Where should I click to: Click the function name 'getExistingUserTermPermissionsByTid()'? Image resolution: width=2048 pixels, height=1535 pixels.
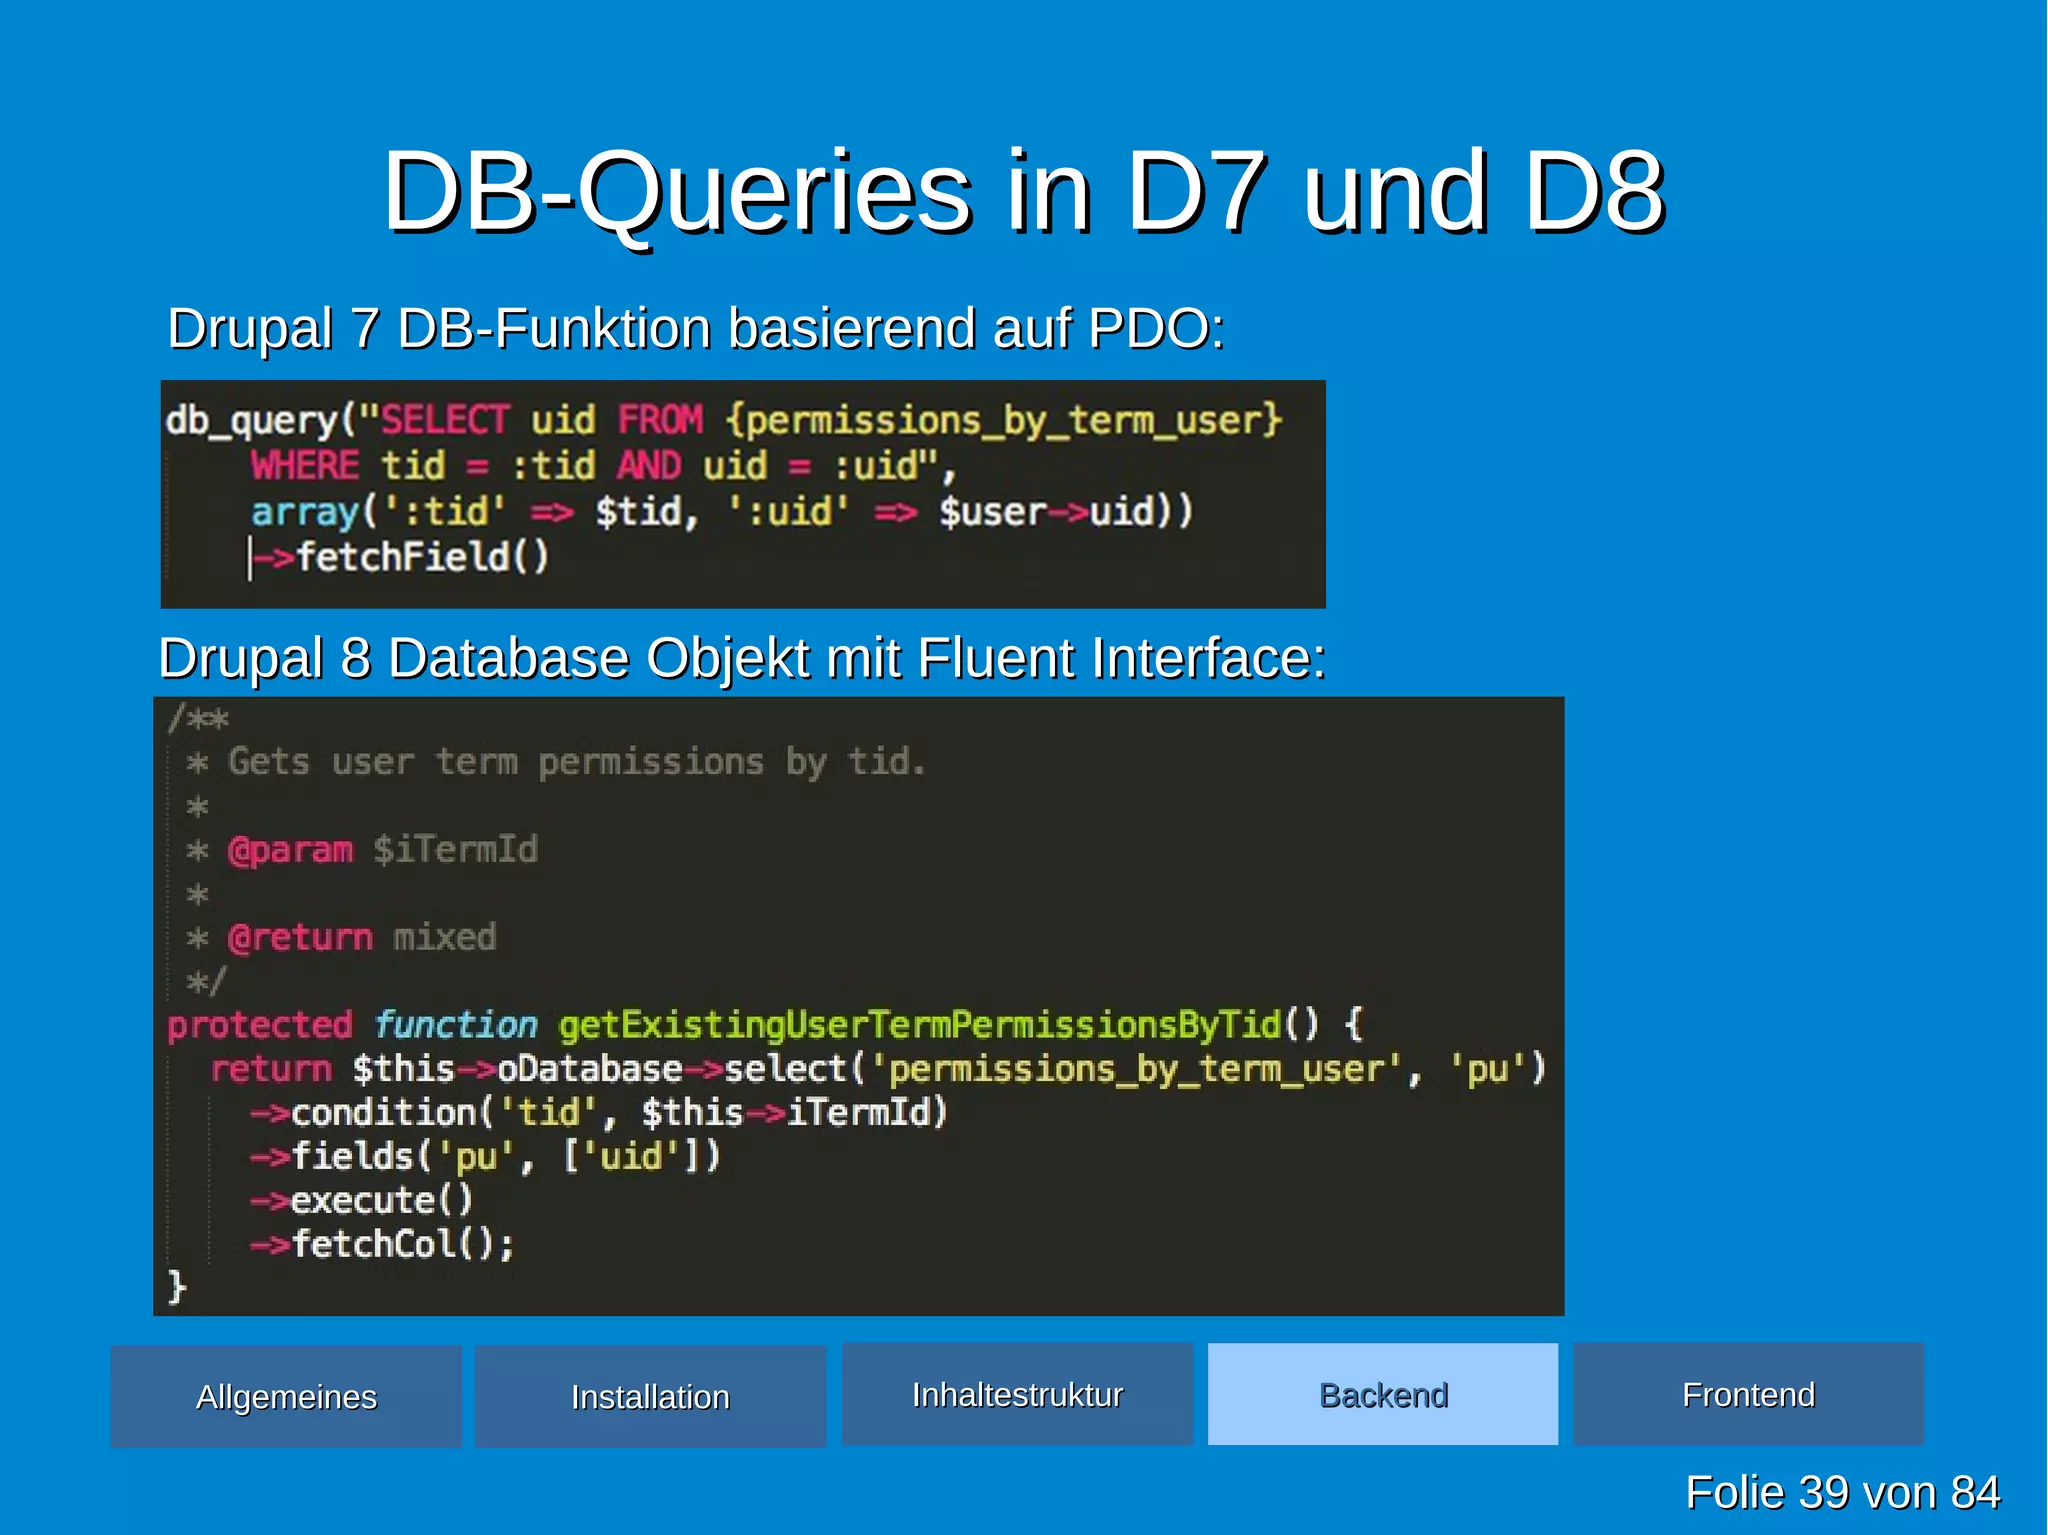click(x=940, y=1024)
